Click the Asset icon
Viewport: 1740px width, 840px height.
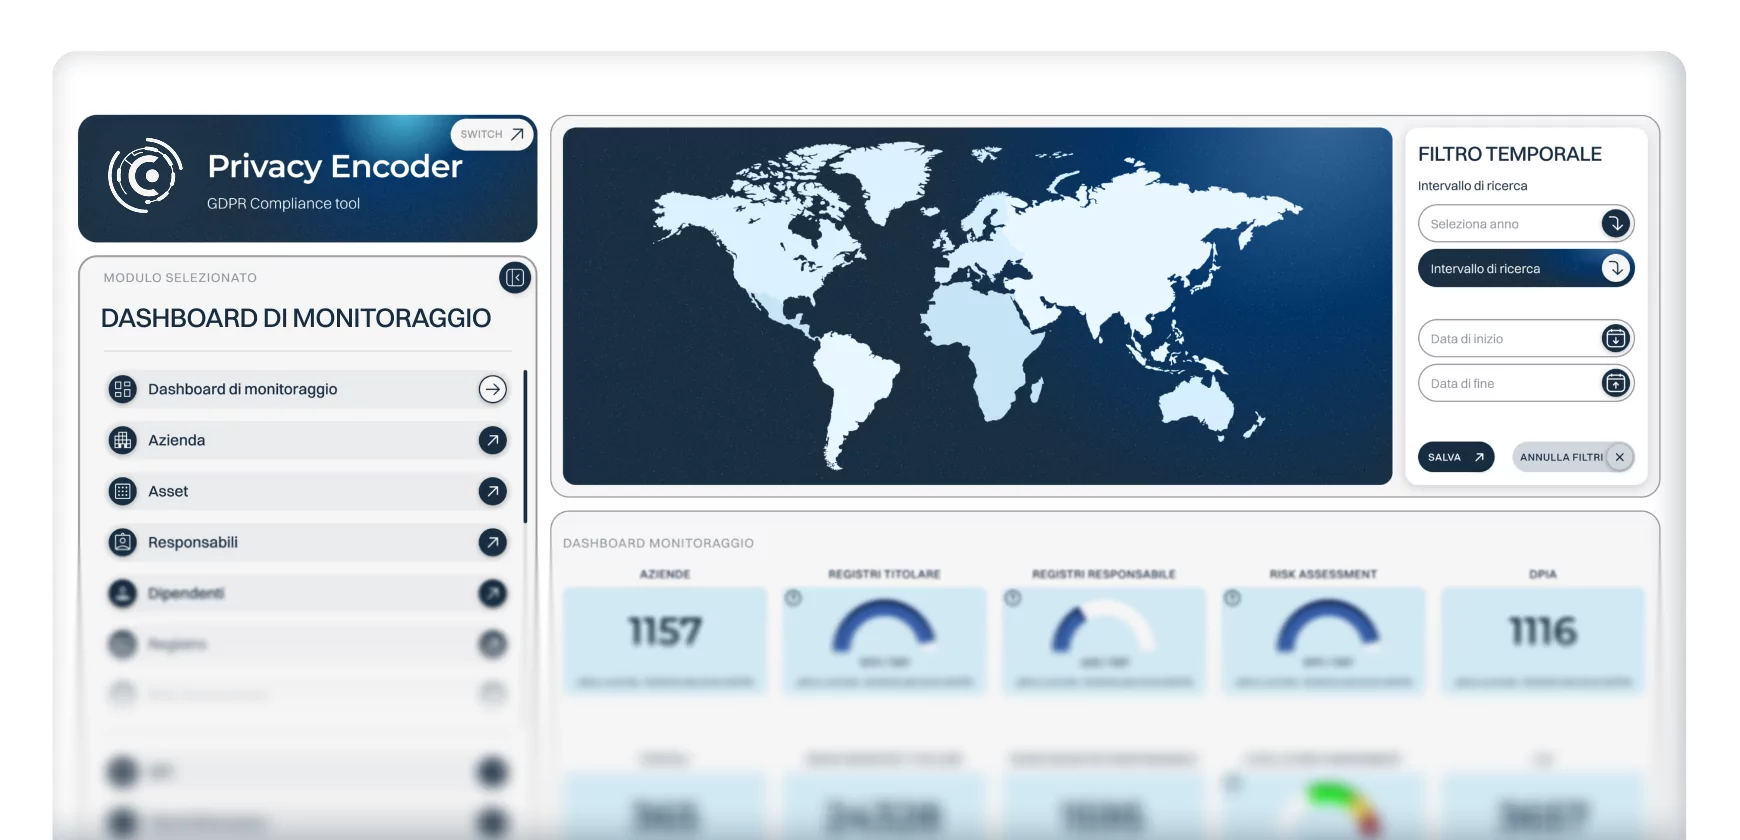point(123,491)
